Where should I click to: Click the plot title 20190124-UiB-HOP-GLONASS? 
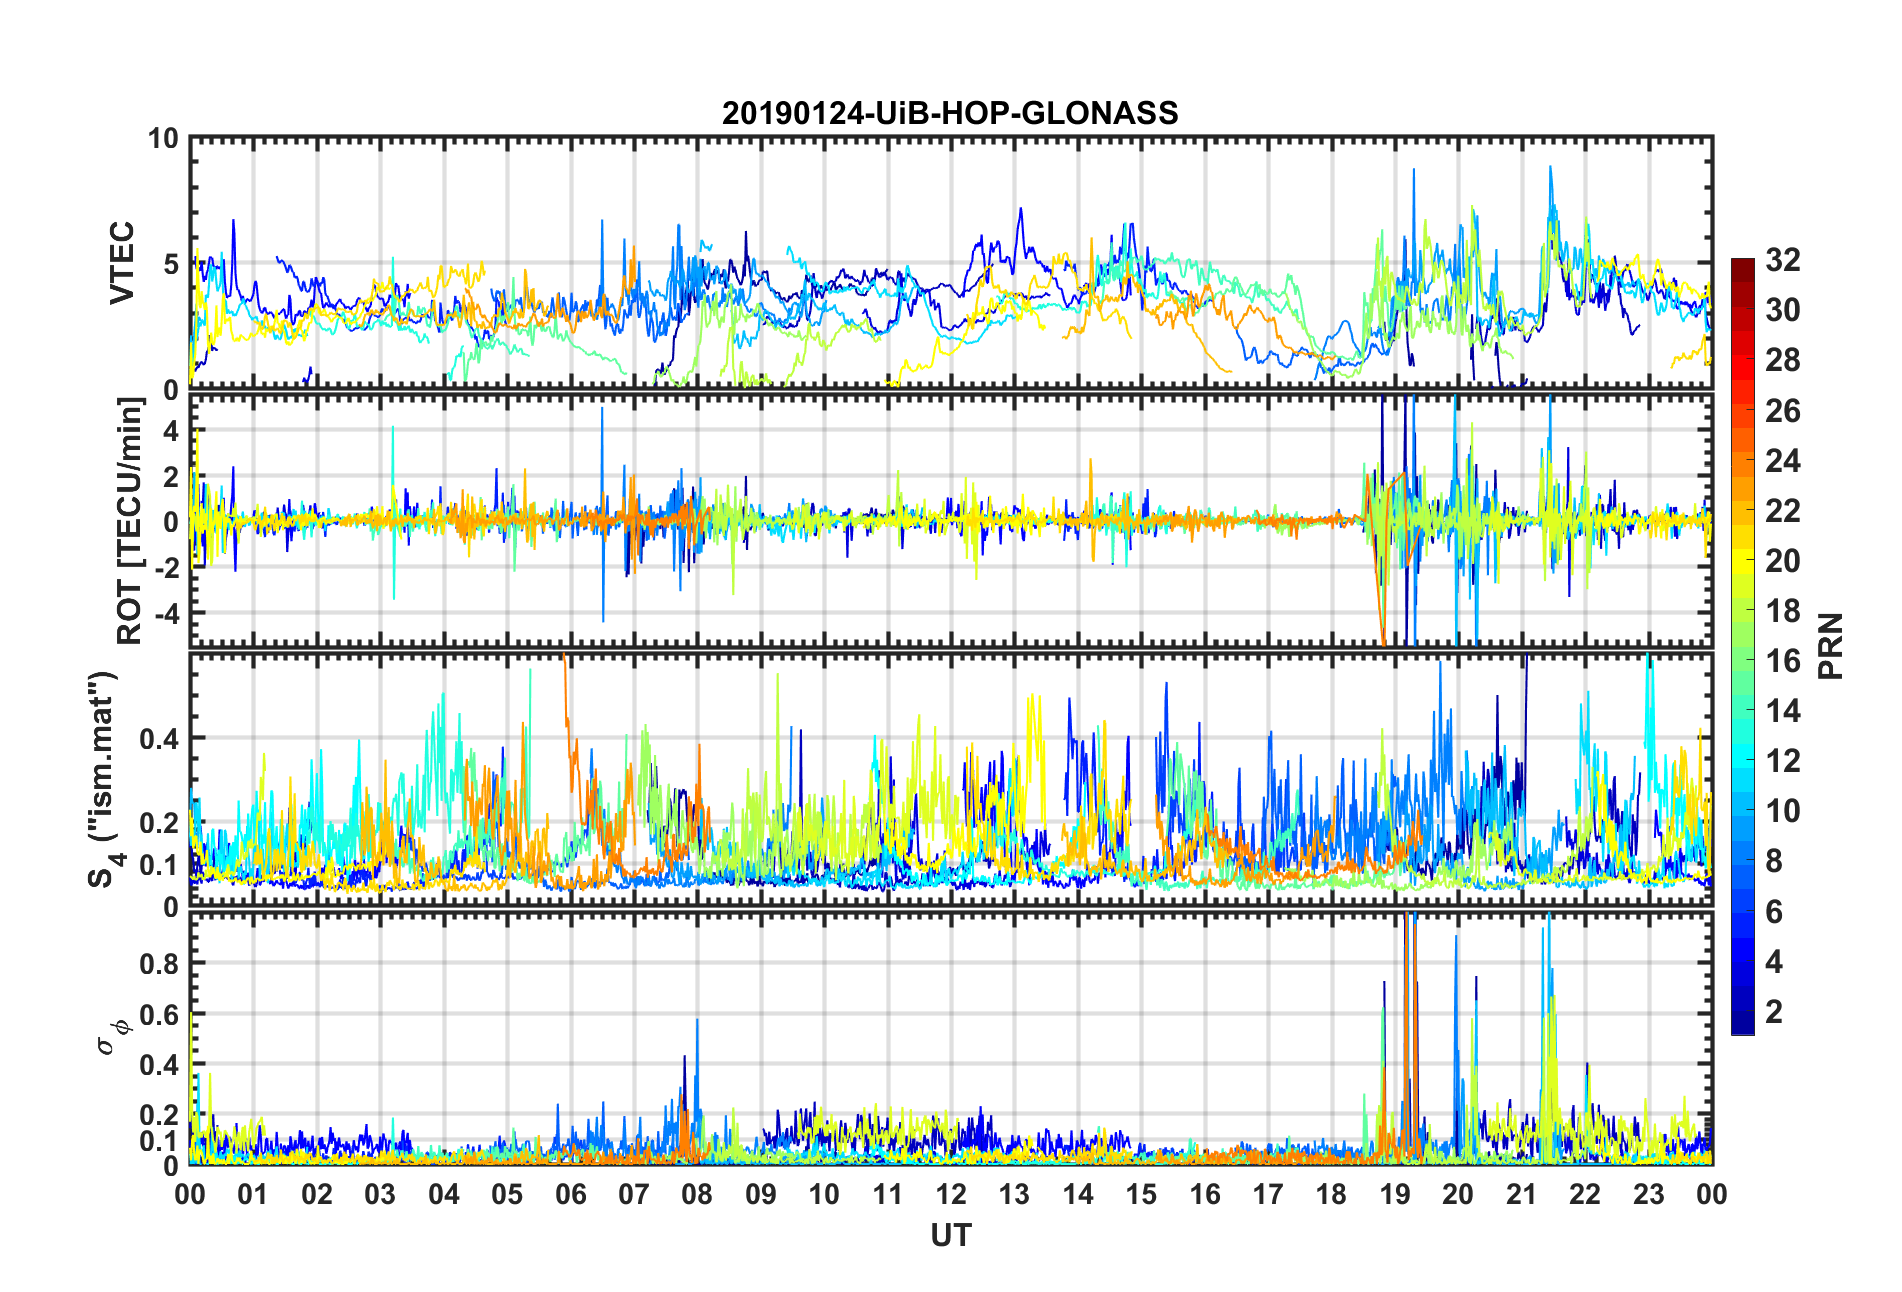(950, 113)
